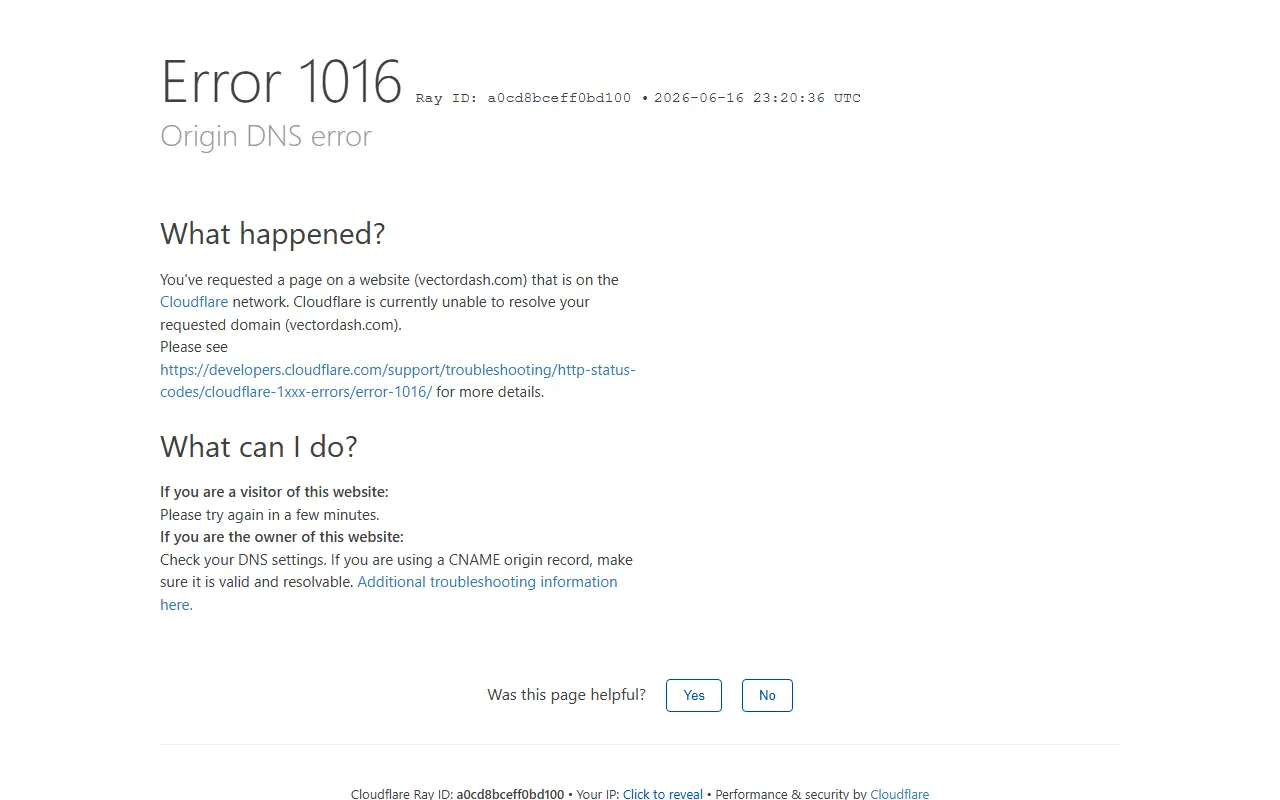This screenshot has height=800, width=1280.
Task: Click the Origin DNS error subtitle
Action: tap(266, 136)
